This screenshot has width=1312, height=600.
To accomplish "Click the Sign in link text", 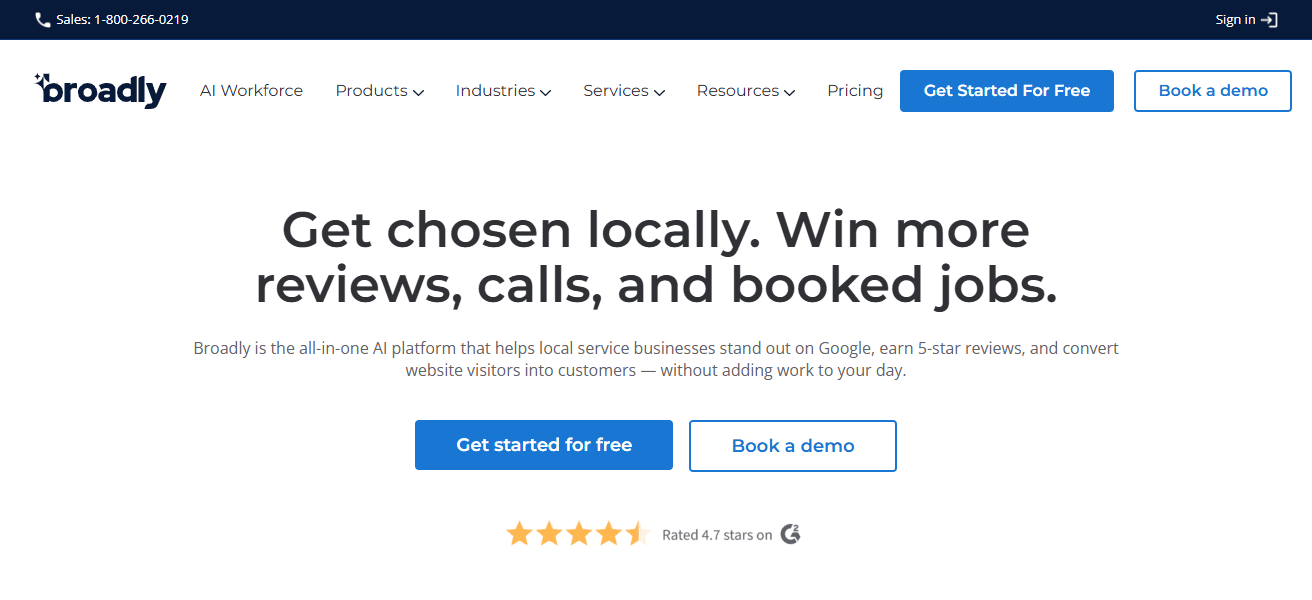I will point(1235,20).
